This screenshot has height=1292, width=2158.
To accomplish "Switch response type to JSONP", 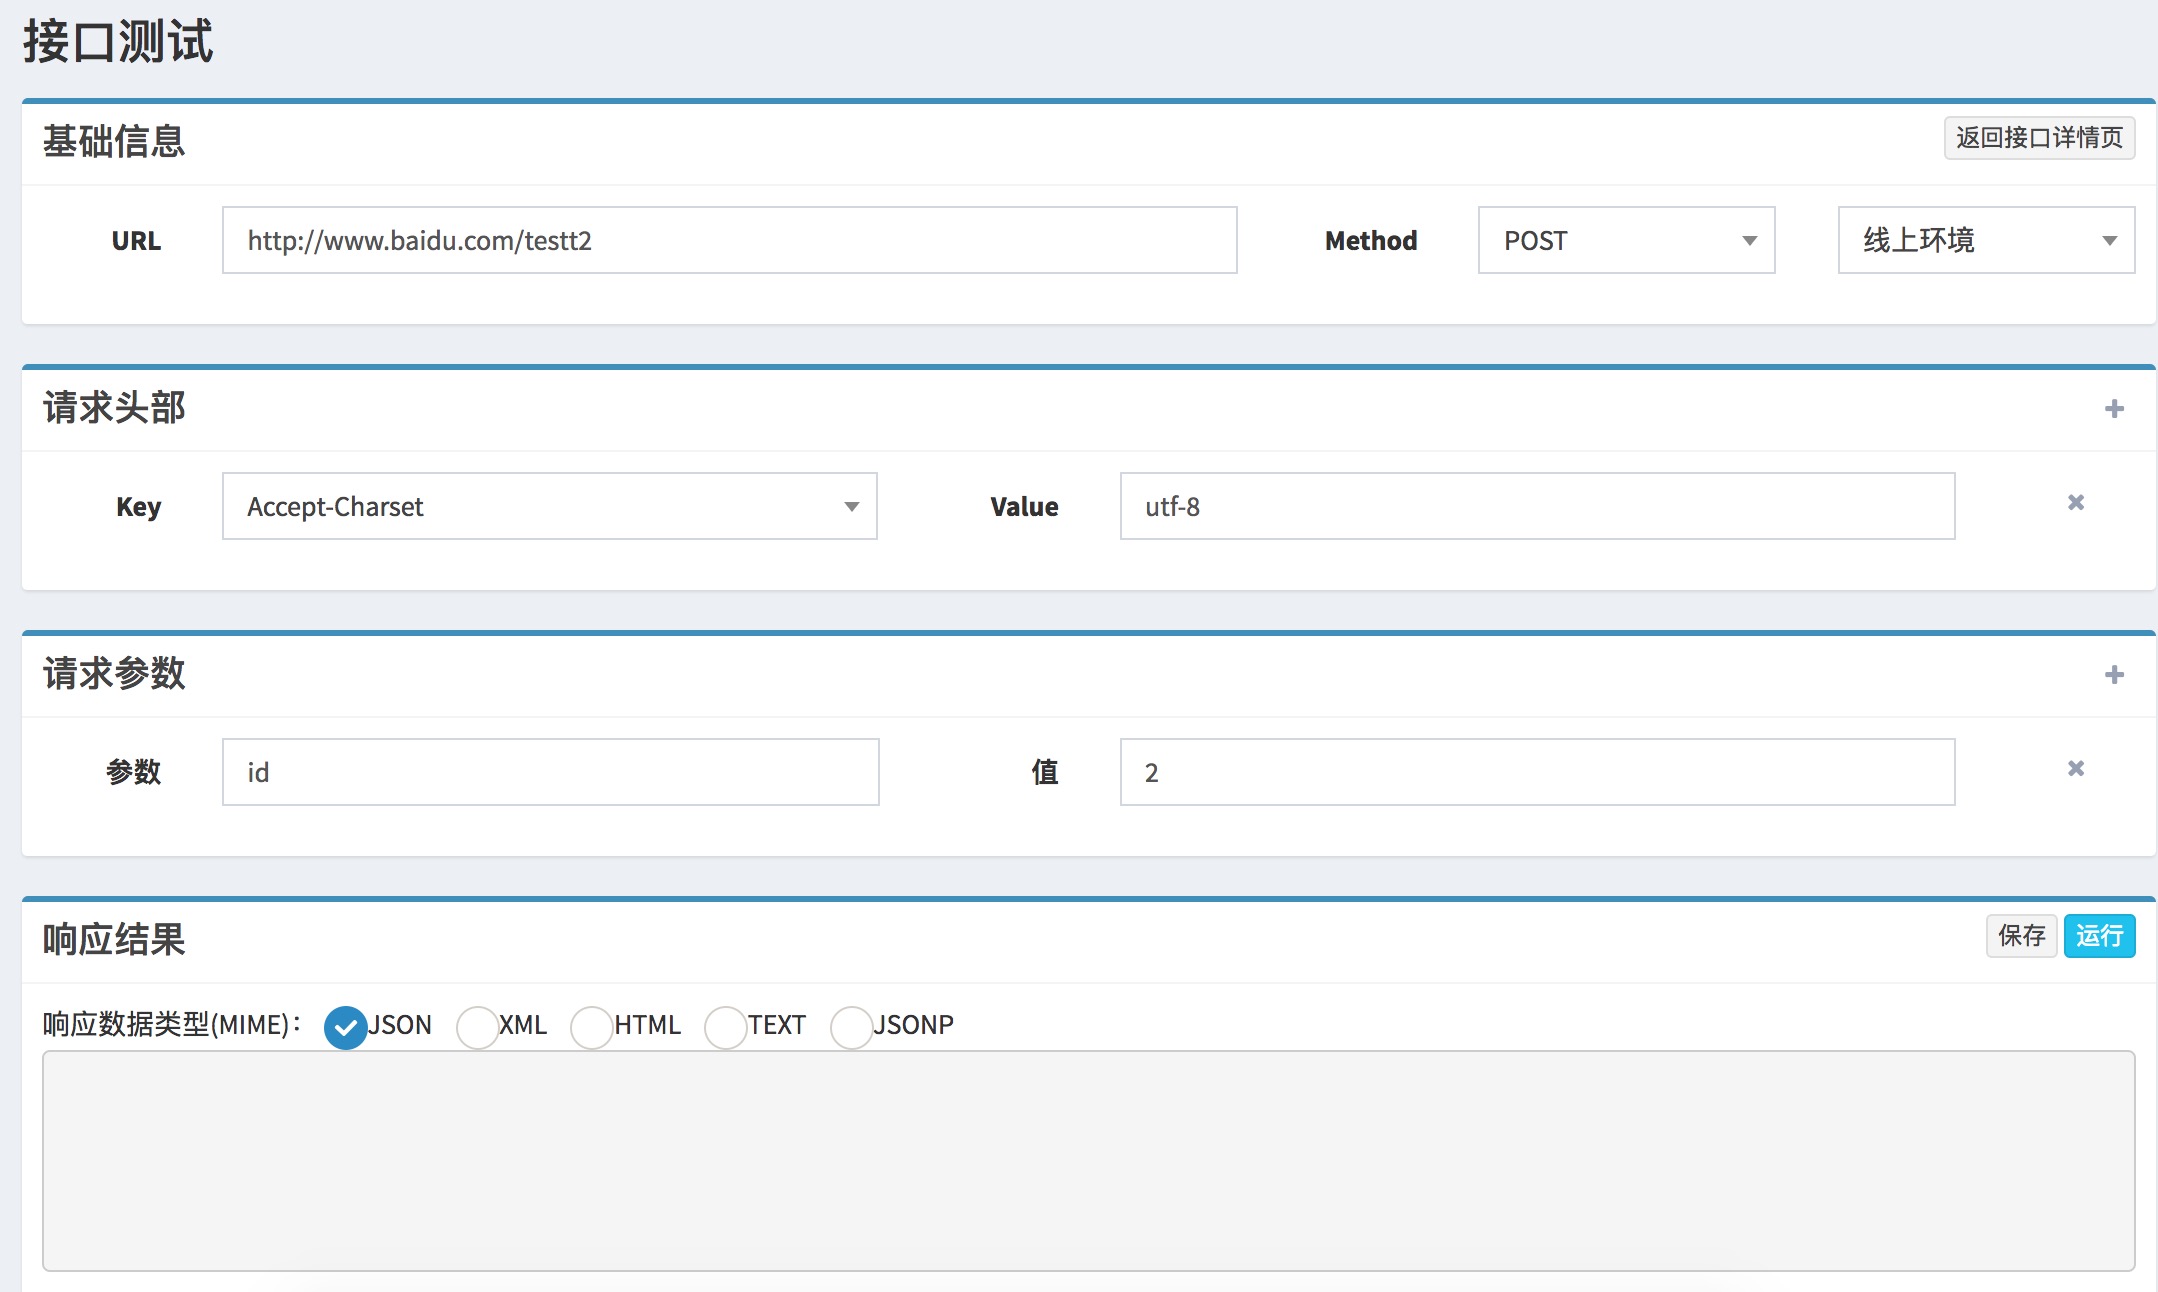I will 852,1027.
